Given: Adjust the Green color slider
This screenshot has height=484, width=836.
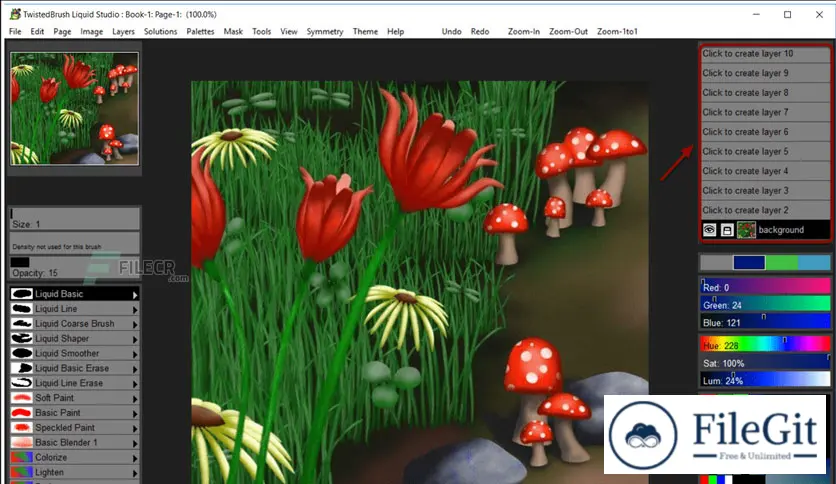Looking at the screenshot, I should [765, 304].
